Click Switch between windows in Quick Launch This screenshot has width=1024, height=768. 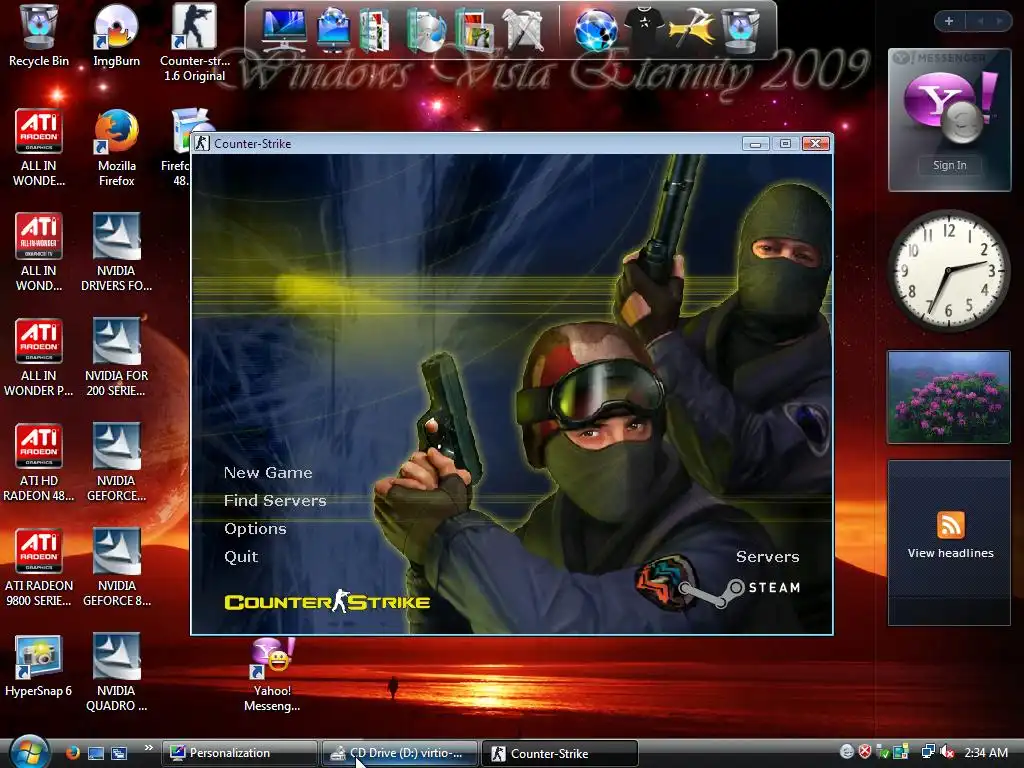(x=119, y=753)
